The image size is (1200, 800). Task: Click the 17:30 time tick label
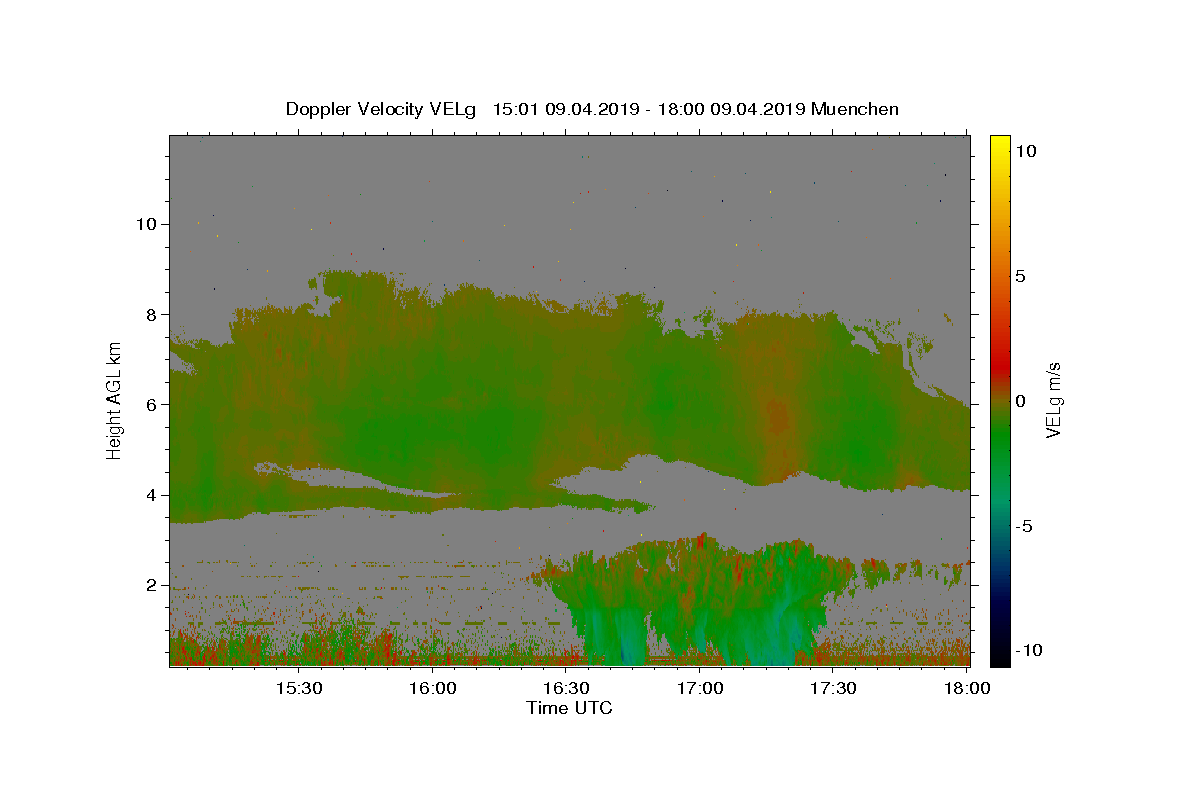(x=833, y=688)
